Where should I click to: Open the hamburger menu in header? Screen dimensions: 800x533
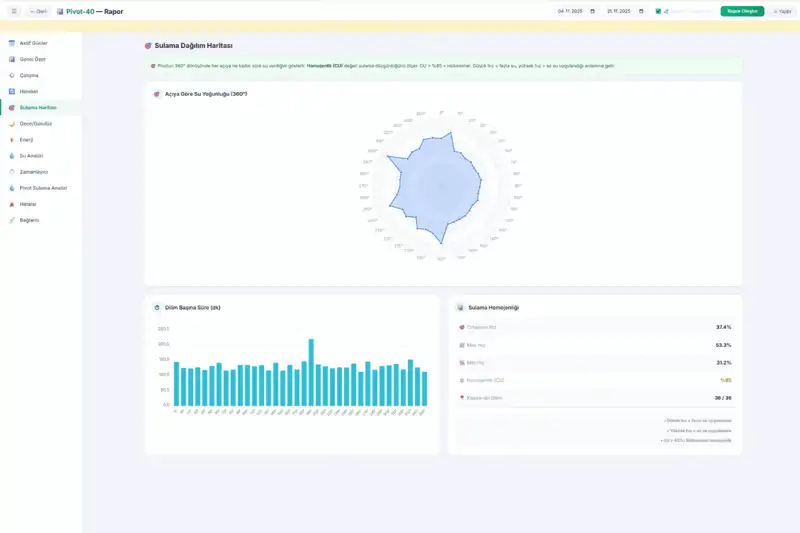[14, 11]
